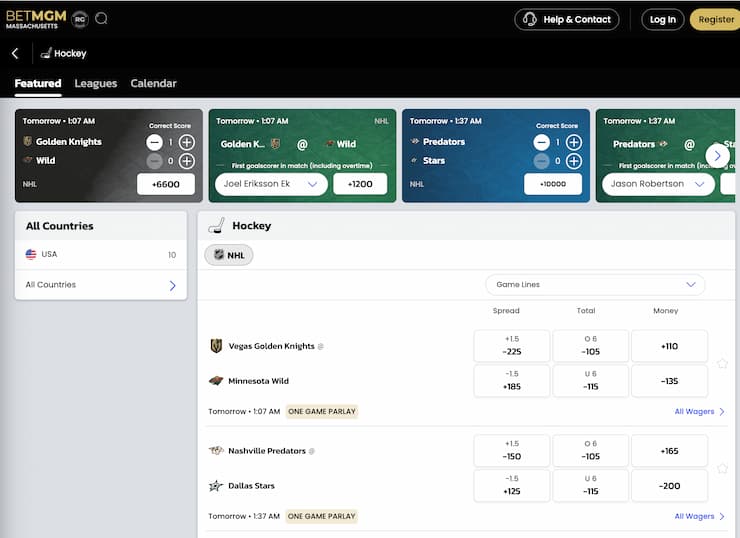Click the Dallas Stars team name
This screenshot has width=740, height=538.
[251, 486]
